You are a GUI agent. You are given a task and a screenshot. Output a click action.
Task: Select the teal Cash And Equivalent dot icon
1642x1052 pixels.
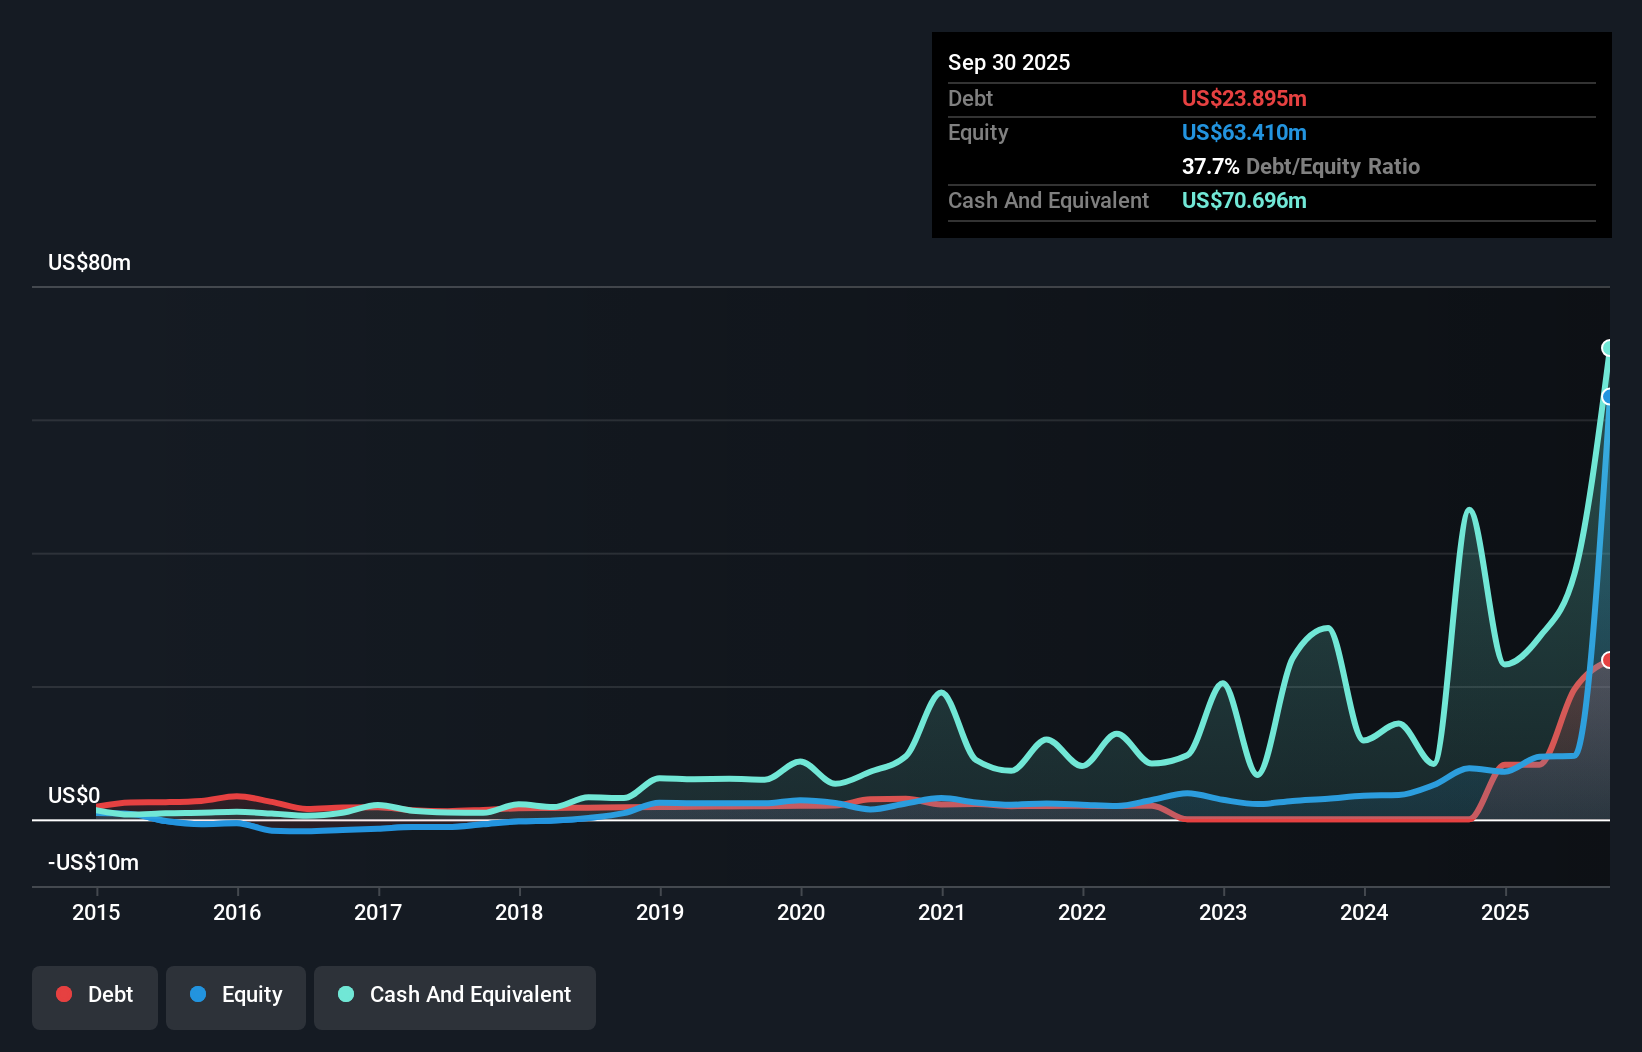tap(345, 994)
